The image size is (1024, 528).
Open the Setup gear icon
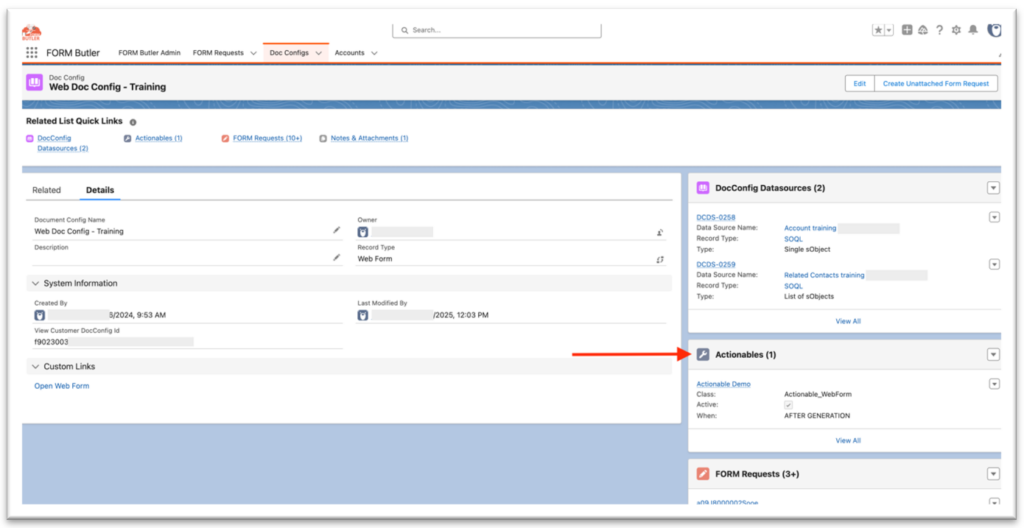click(956, 31)
